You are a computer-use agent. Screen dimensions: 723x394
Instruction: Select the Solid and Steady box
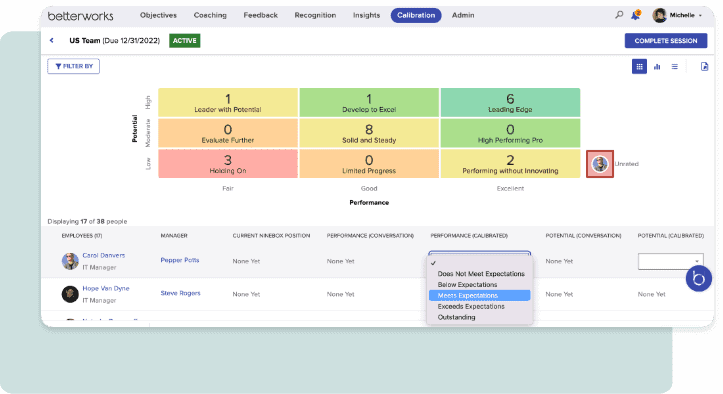(x=369, y=133)
